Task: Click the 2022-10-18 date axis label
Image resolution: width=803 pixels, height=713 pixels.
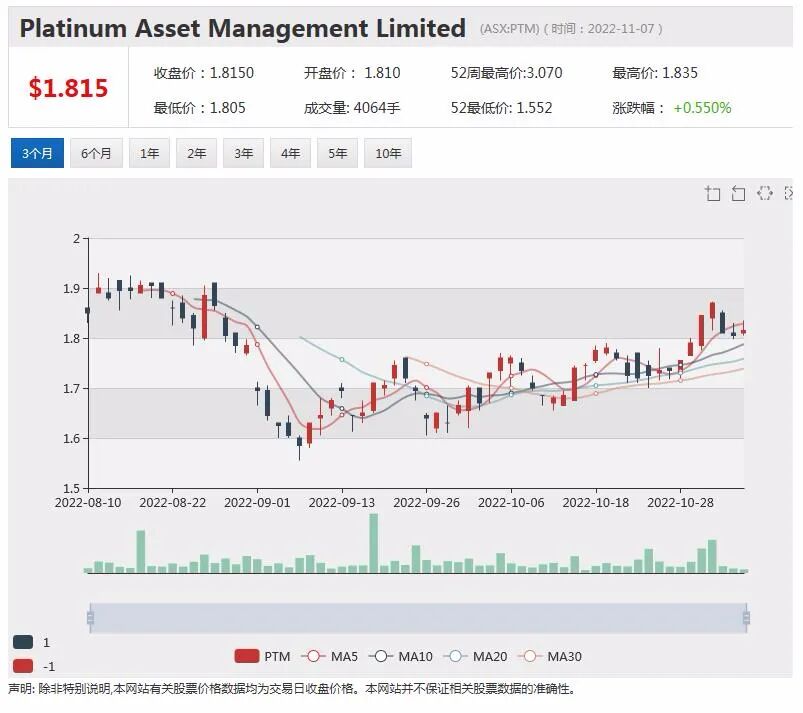Action: tap(596, 502)
